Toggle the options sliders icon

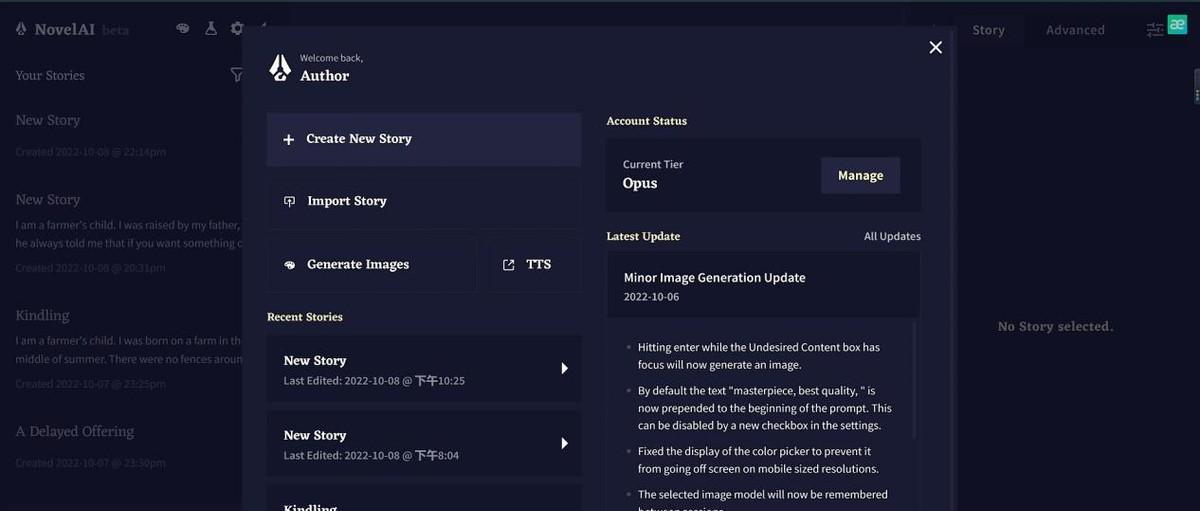[x=1155, y=30]
